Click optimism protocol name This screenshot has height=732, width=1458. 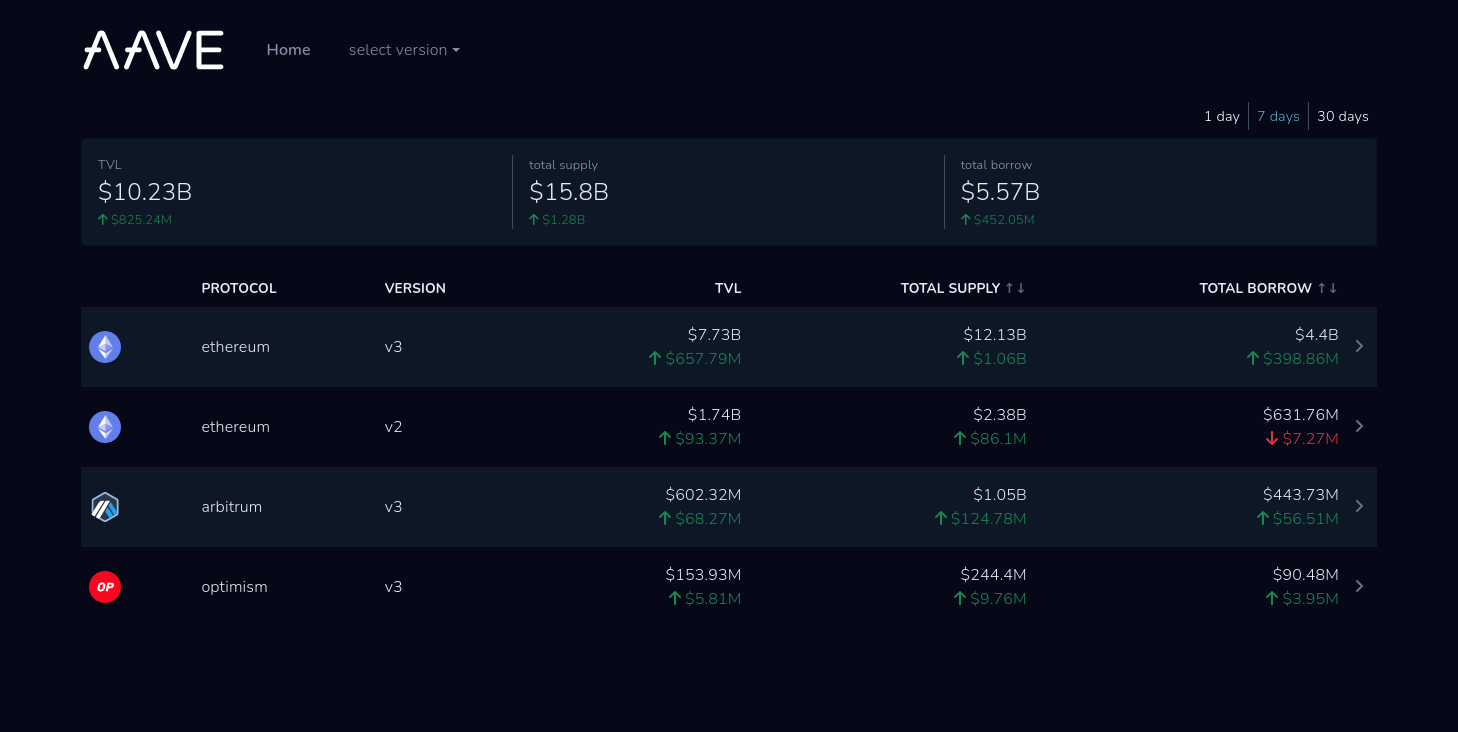point(235,587)
